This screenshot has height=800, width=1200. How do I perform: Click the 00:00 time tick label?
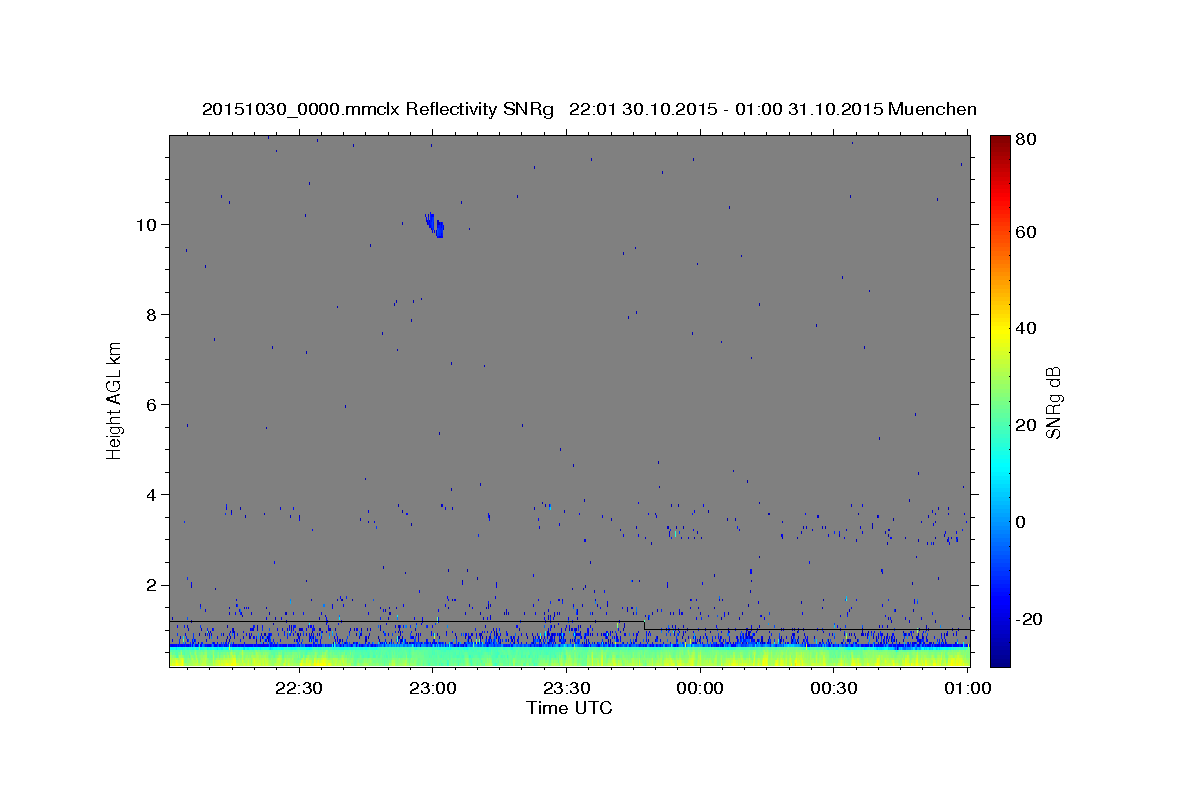click(x=700, y=688)
